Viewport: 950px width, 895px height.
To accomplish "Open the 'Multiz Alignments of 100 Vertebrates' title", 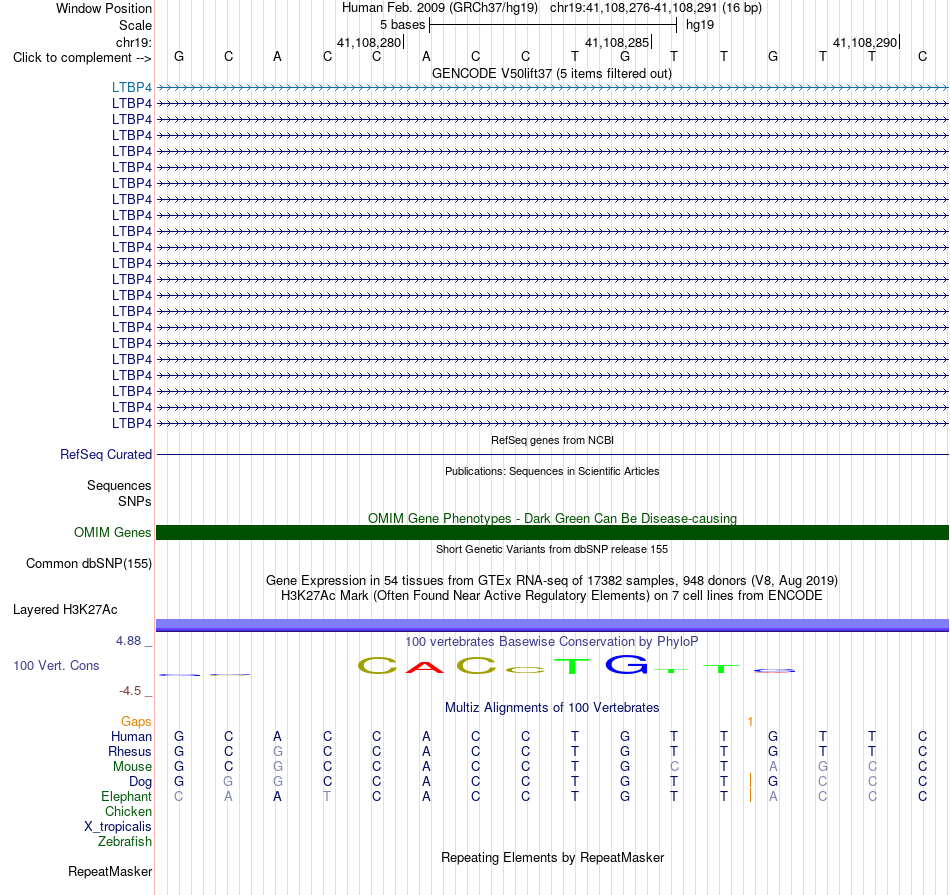I will (x=552, y=708).
